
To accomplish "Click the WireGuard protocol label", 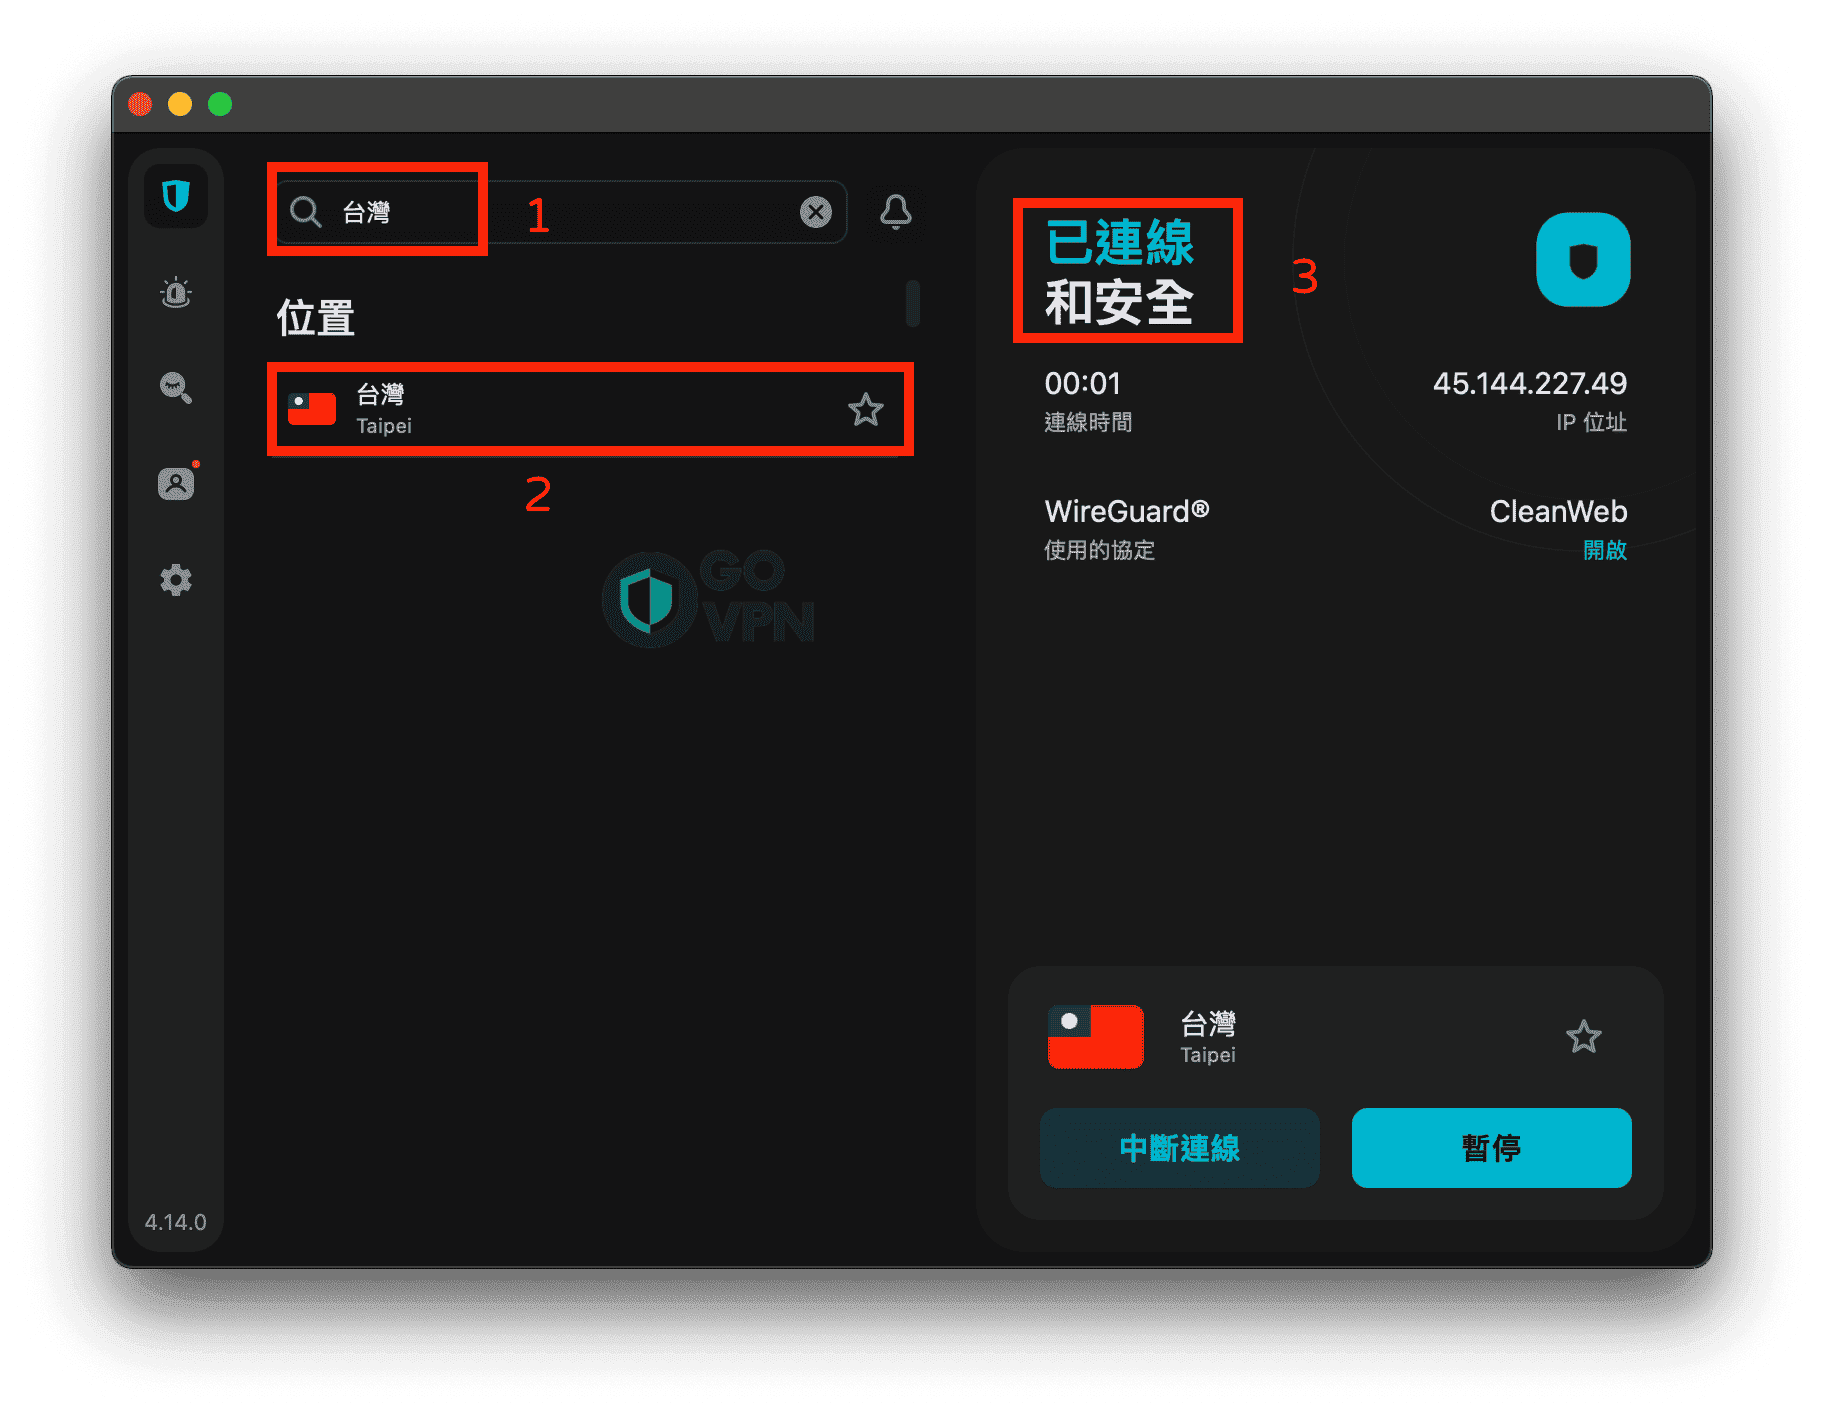I will [1126, 512].
